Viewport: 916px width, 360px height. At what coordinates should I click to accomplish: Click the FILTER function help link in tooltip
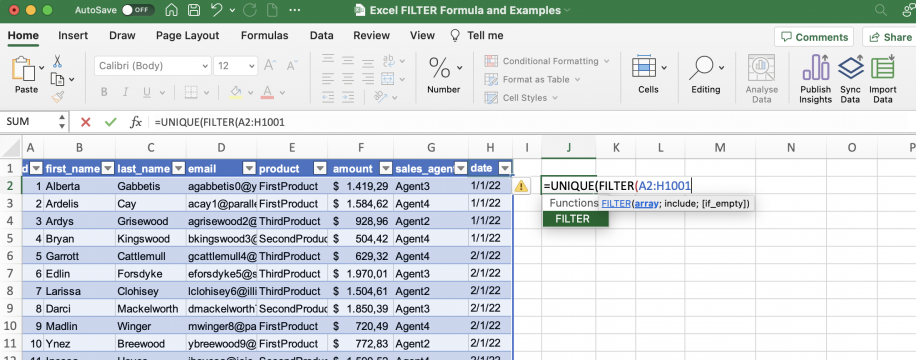click(x=615, y=203)
